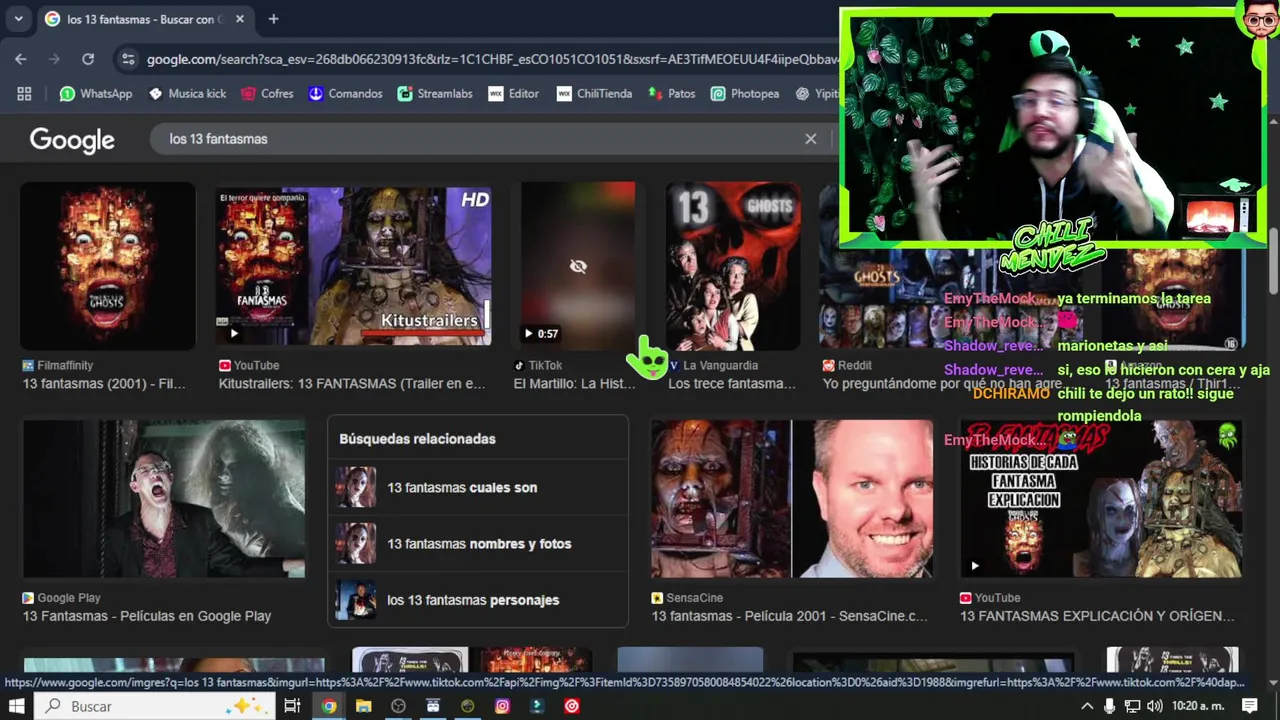Go to the Google logo homepage
Viewport: 1280px width, 720px height.
(x=72, y=140)
